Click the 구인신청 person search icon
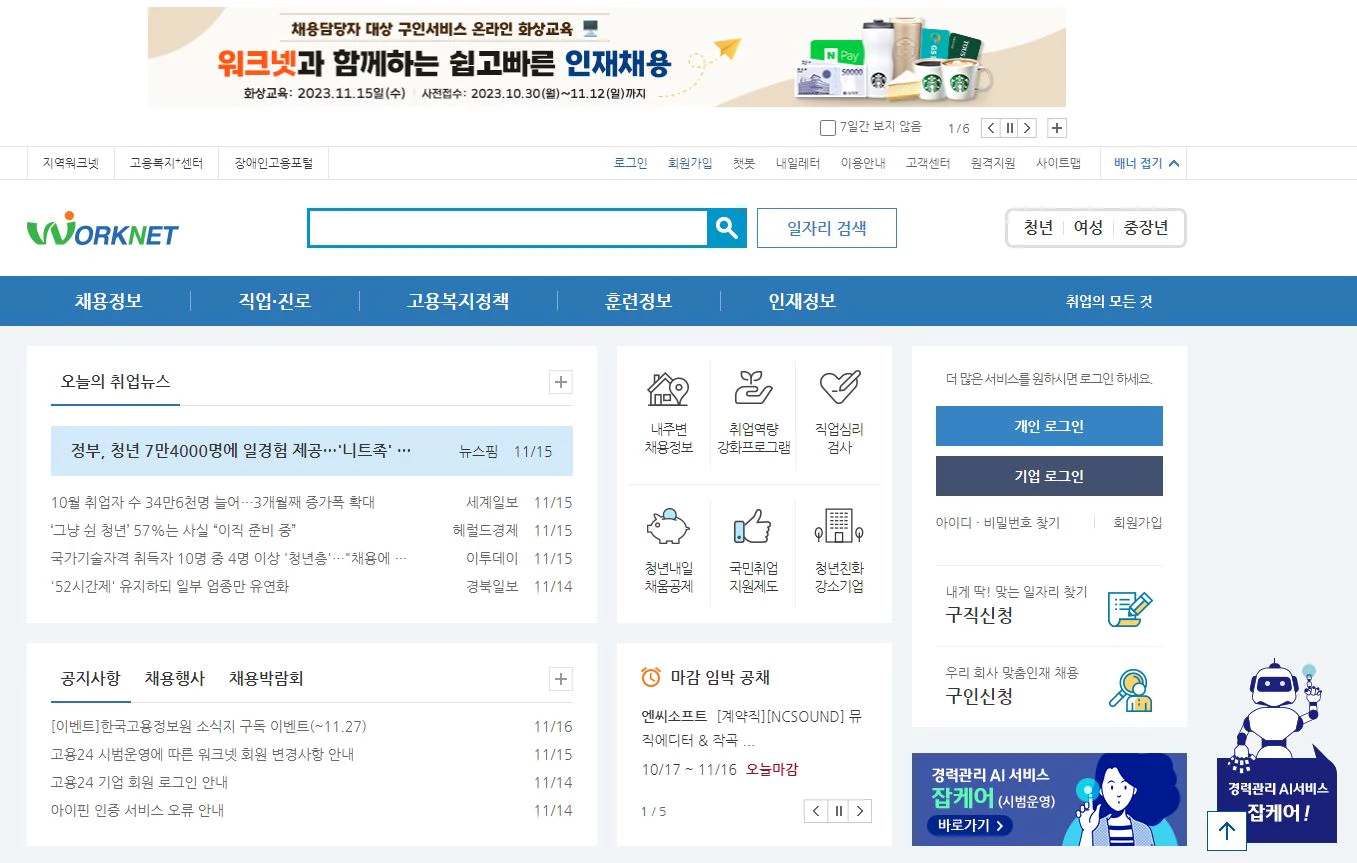1357x863 pixels. (x=1130, y=689)
